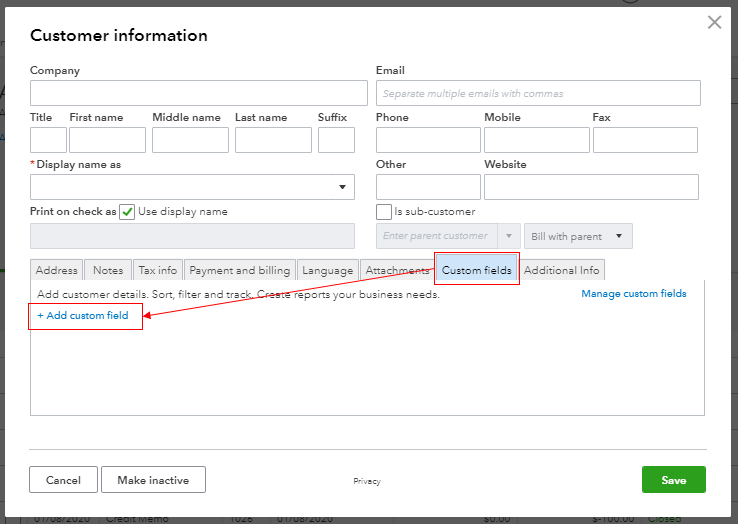Screen dimensions: 738x524
Task: Open the Tax info tab
Action: click(x=158, y=270)
